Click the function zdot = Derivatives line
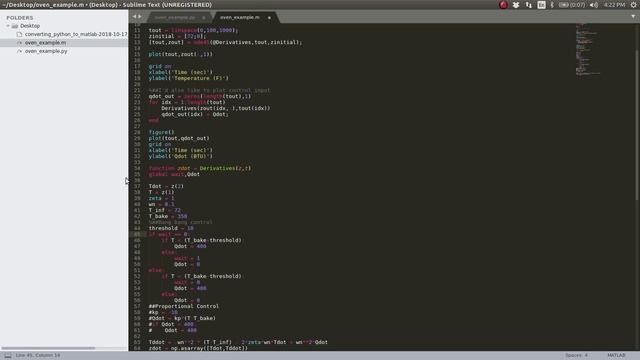 point(200,168)
